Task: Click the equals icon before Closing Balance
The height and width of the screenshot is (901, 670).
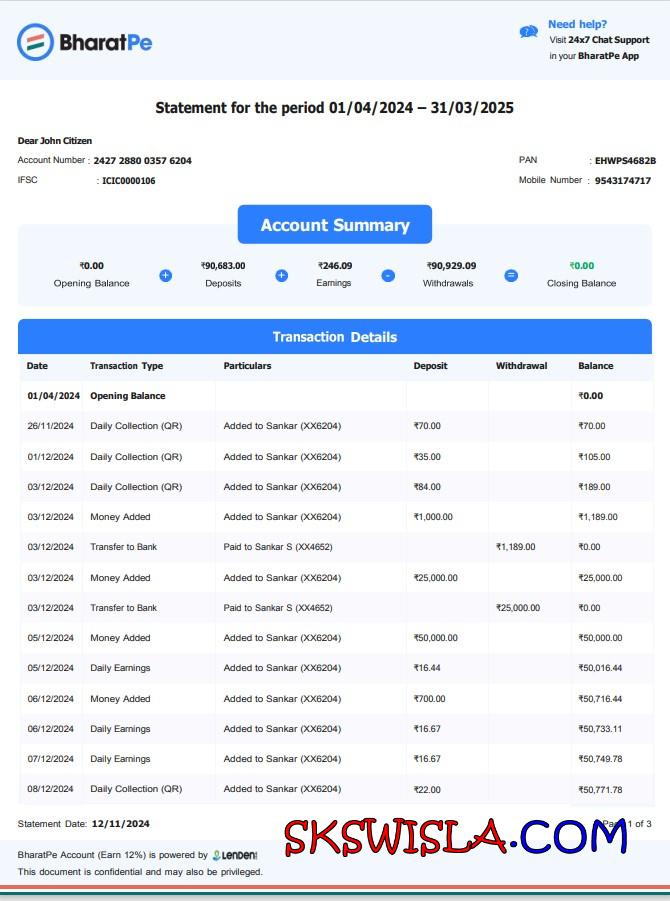Action: [511, 275]
